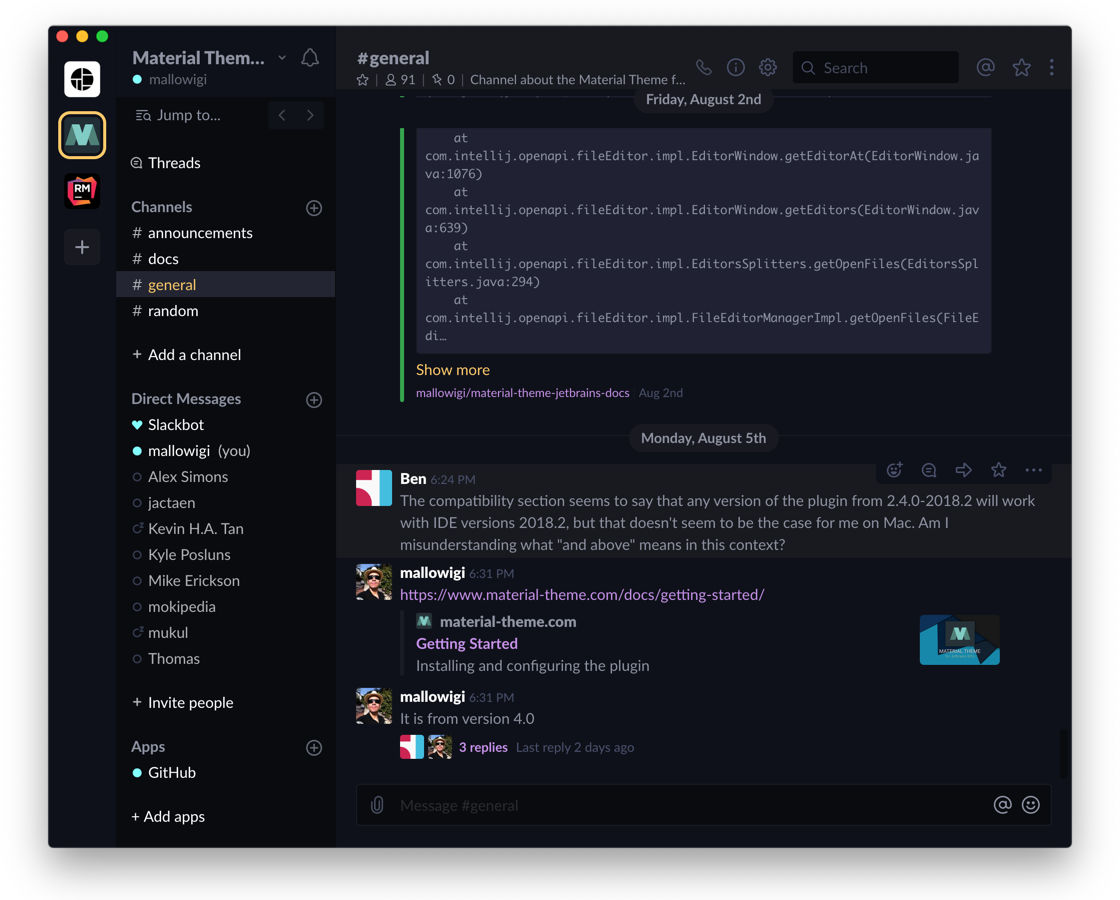The height and width of the screenshot is (900, 1120).
Task: Open direct message with Mike Erickson
Action: pos(225,581)
